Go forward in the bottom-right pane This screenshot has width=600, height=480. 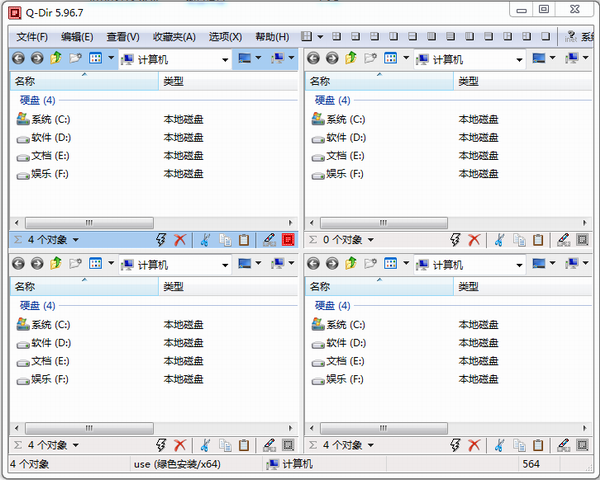point(332,264)
